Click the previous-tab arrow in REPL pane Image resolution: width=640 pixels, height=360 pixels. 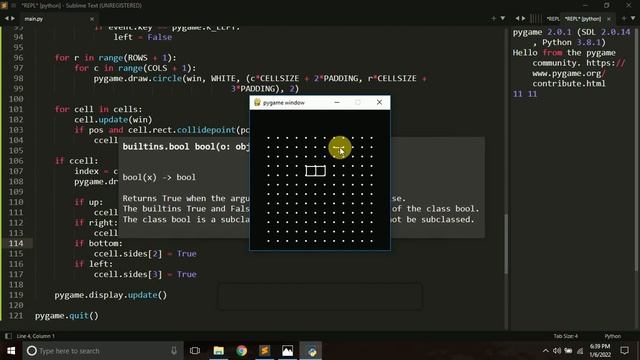pos(517,18)
